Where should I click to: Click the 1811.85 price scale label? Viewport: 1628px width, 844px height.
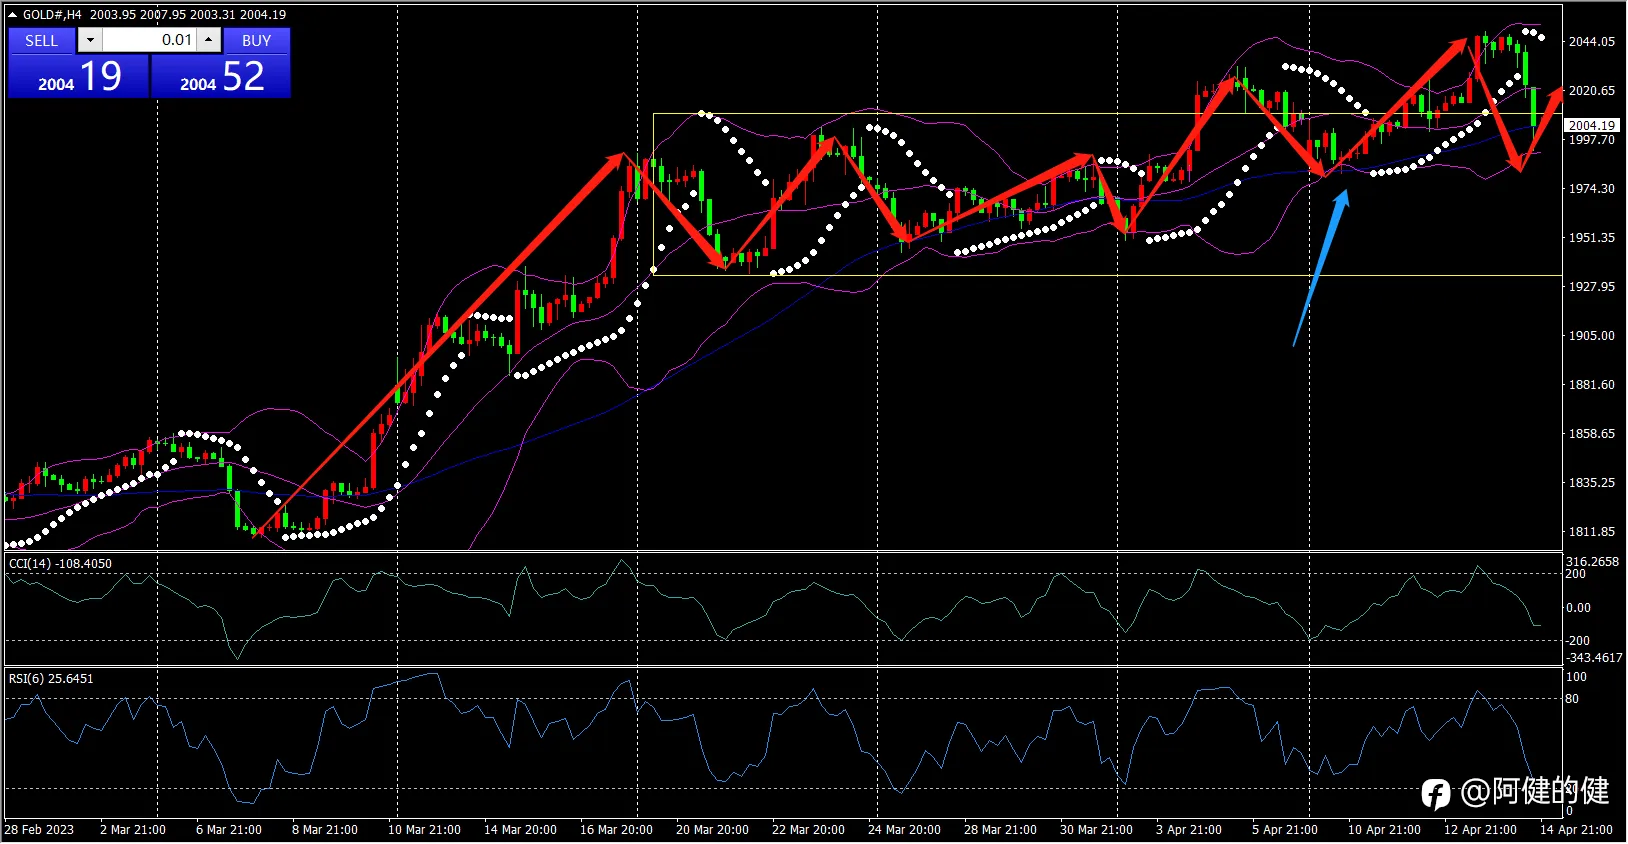(1592, 532)
